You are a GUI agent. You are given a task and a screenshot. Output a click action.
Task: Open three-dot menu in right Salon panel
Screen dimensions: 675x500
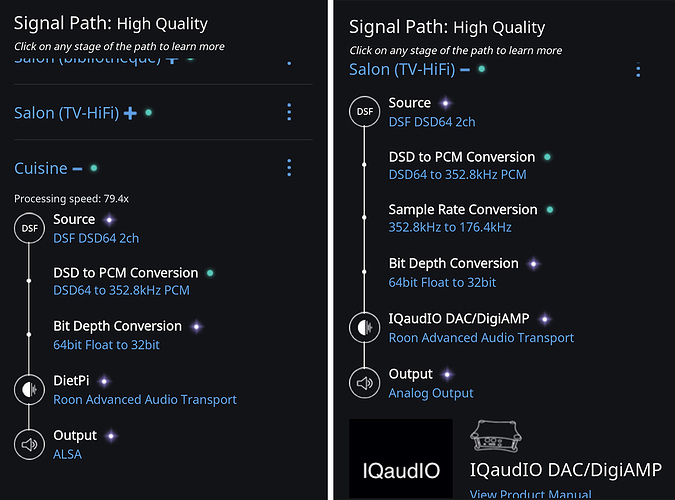pos(638,70)
